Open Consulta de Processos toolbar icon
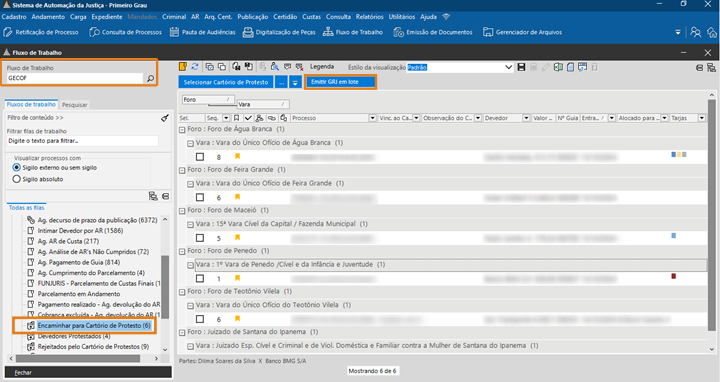Image resolution: width=720 pixels, height=382 pixels. [125, 32]
